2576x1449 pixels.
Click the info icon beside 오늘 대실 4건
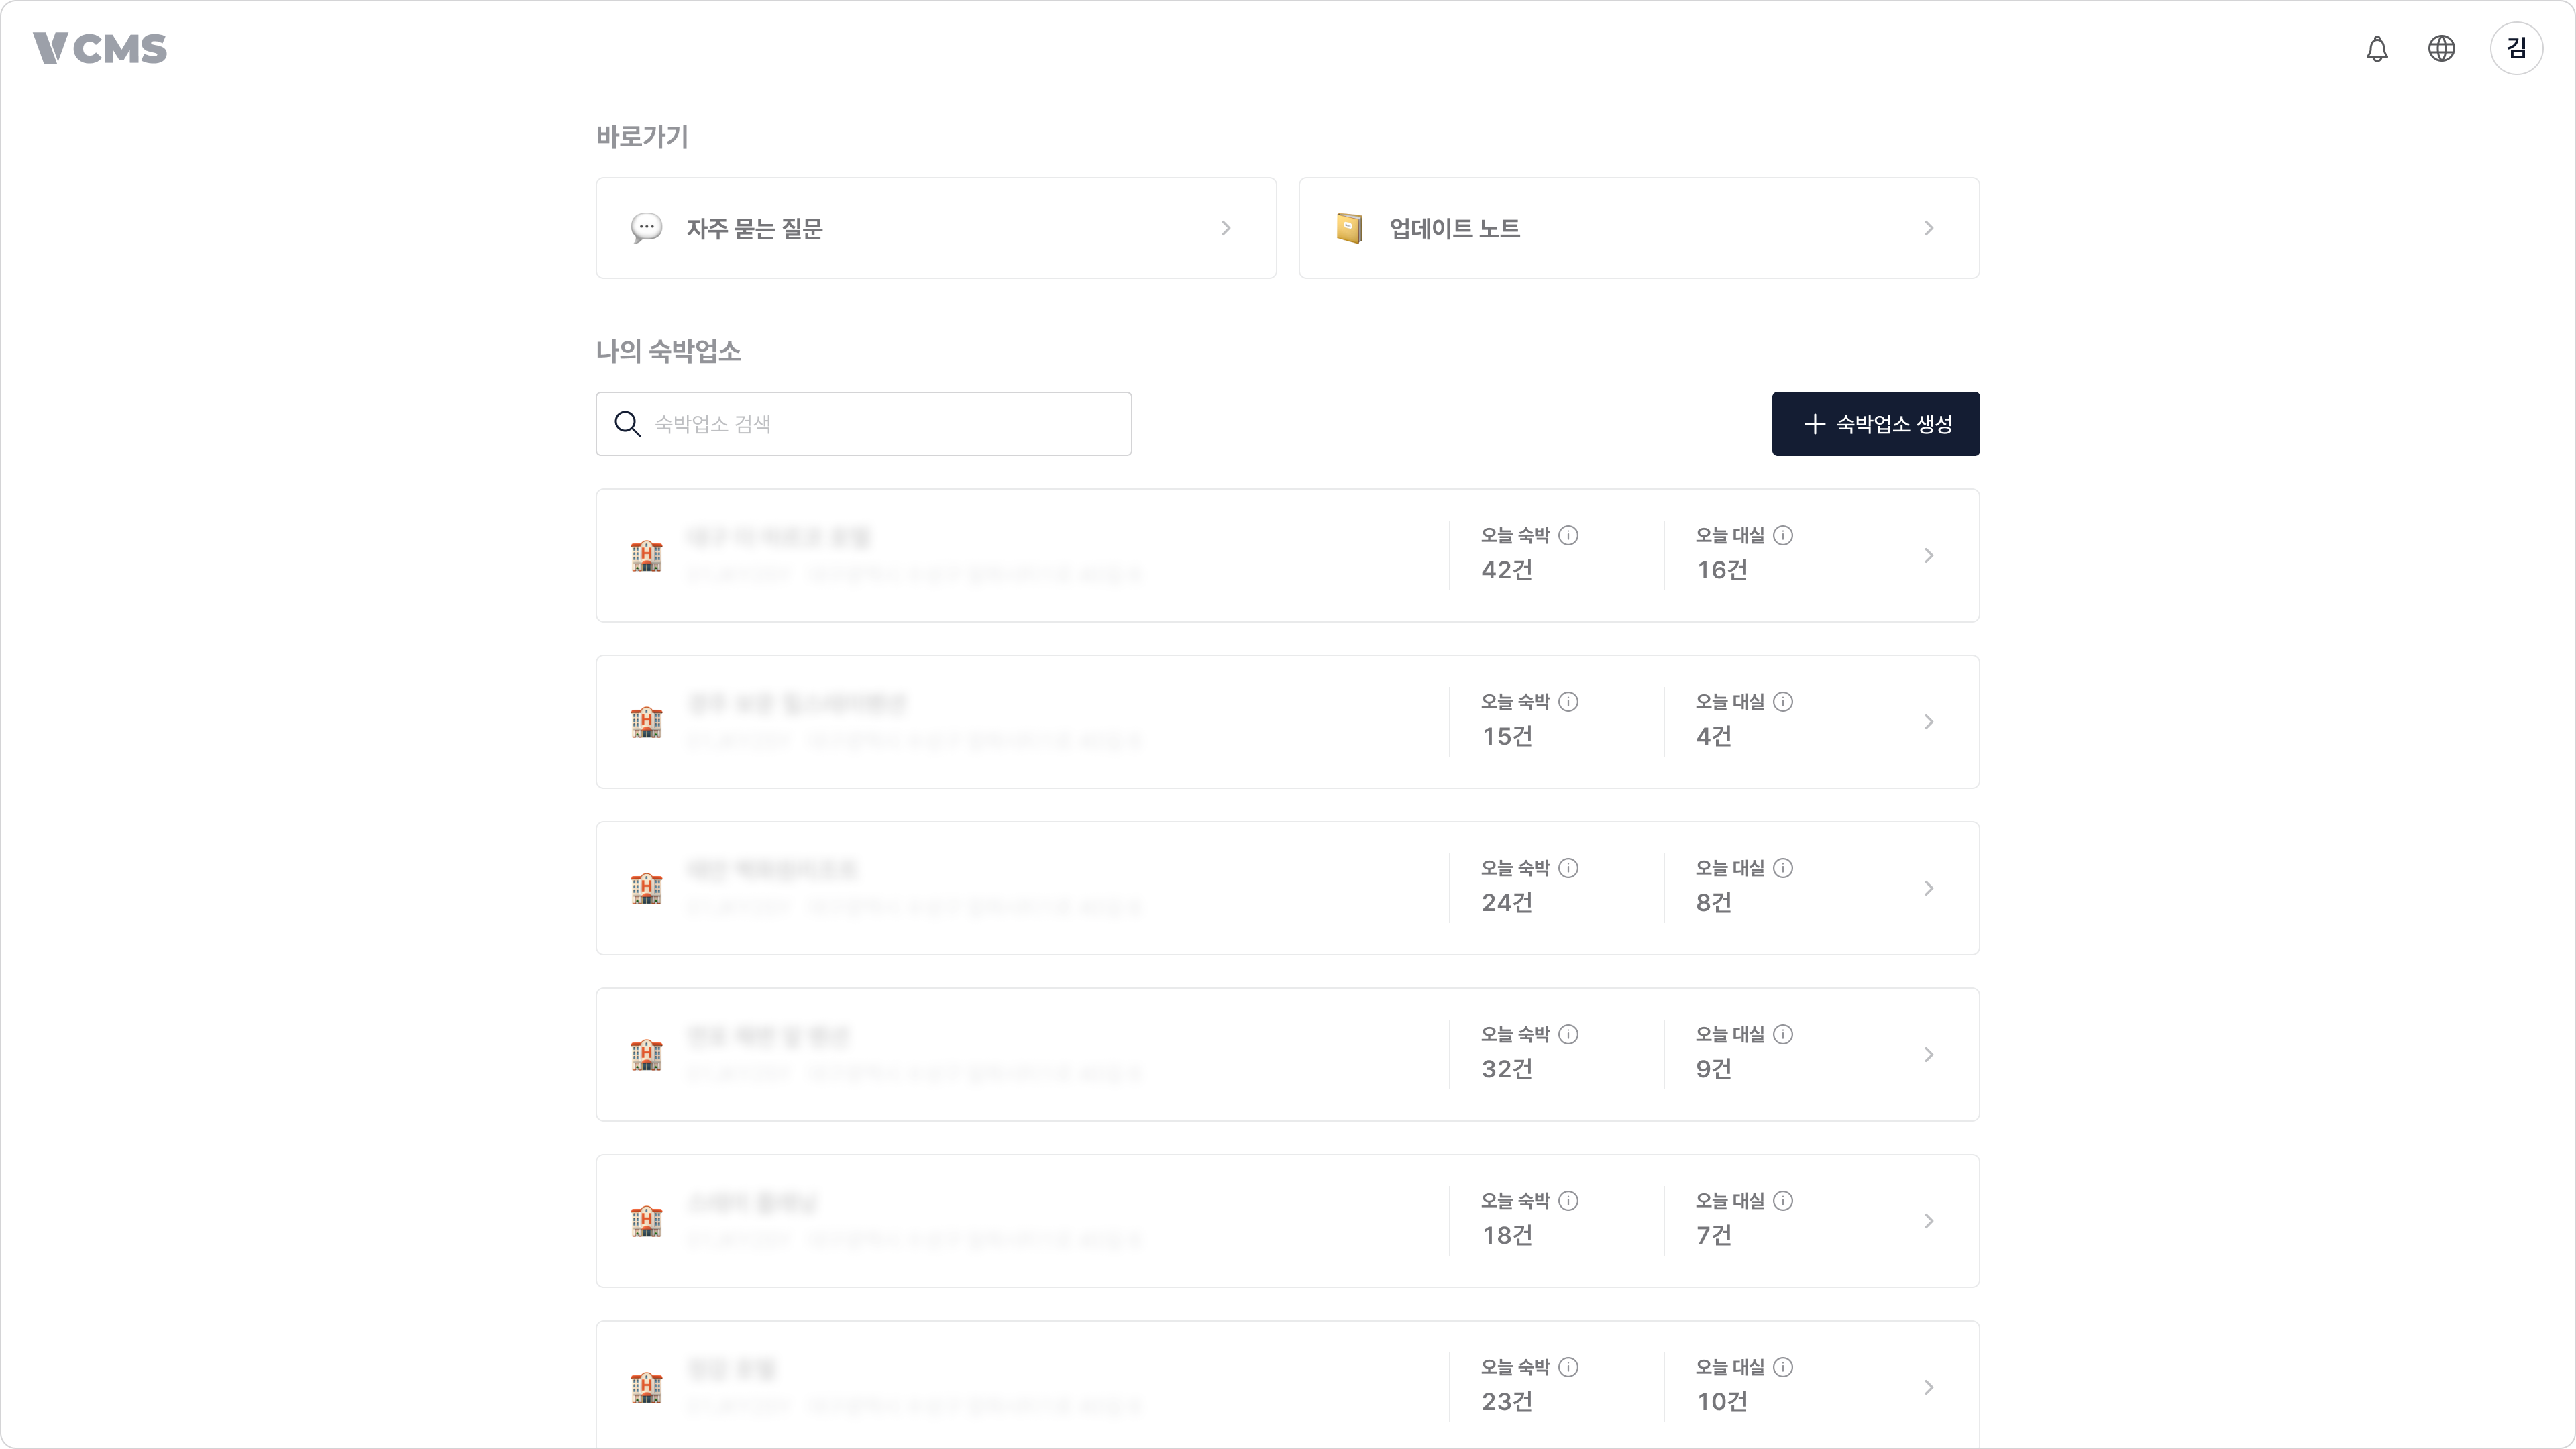1783,702
